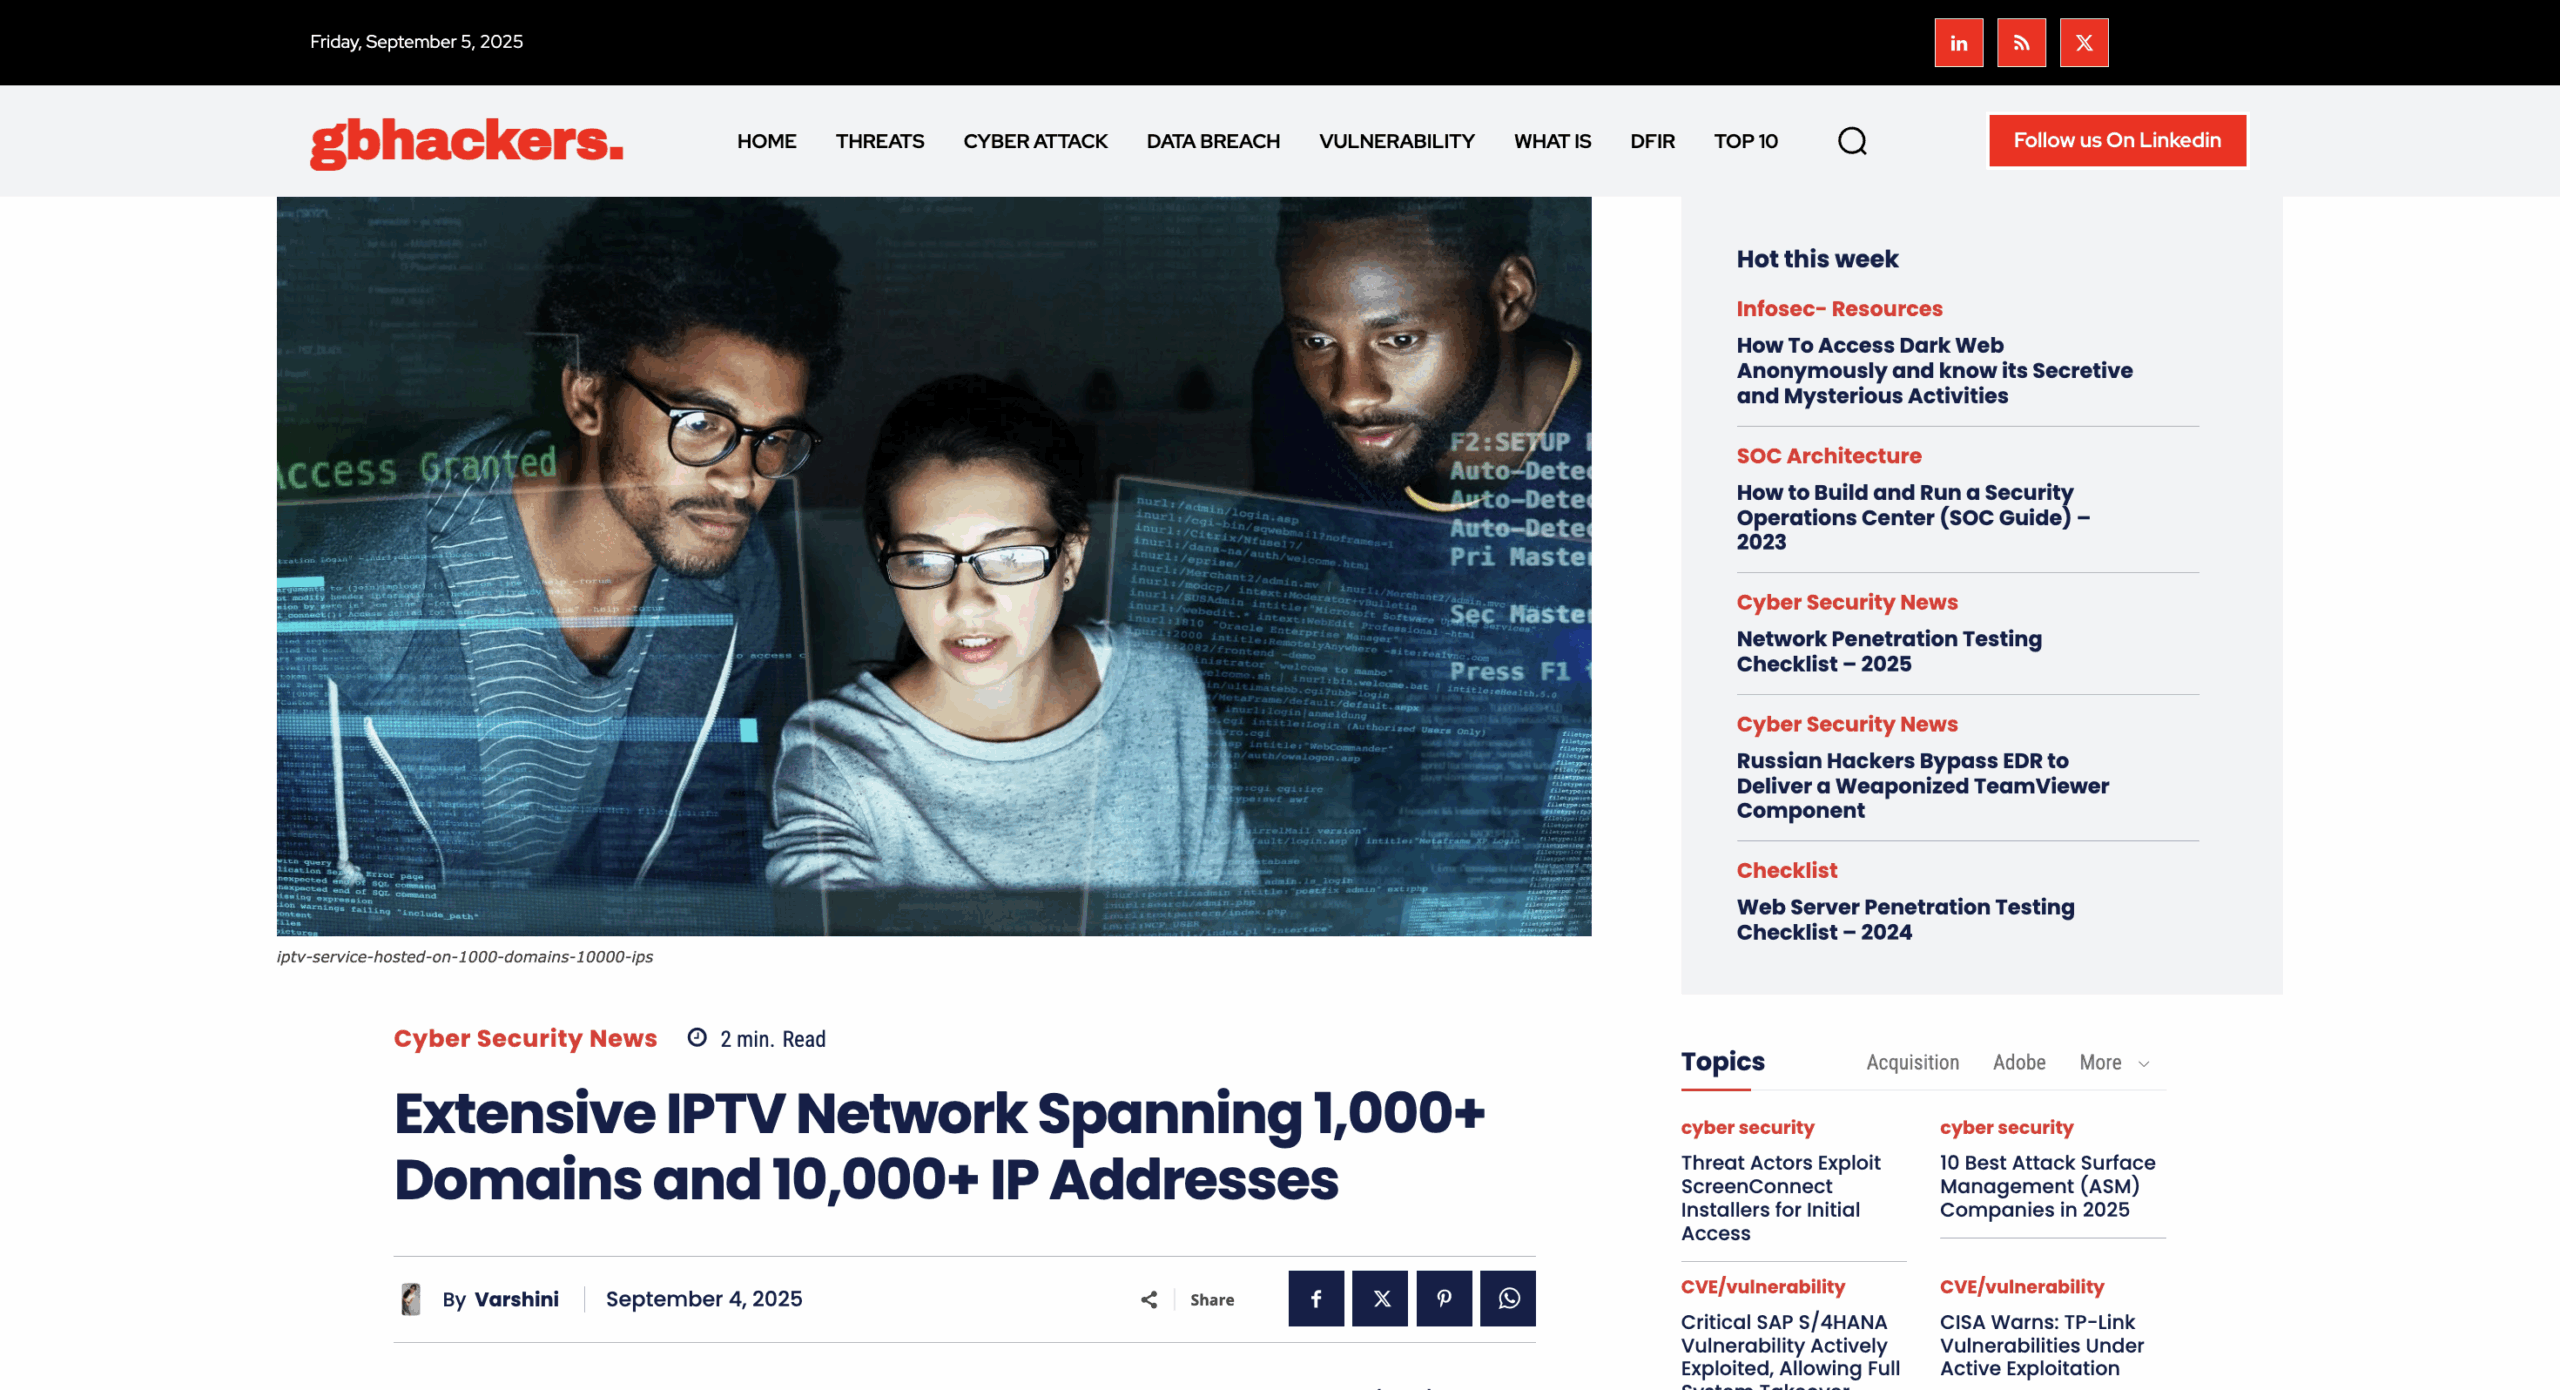Share article on X button
Image resolution: width=2560 pixels, height=1390 pixels.
[1380, 1298]
